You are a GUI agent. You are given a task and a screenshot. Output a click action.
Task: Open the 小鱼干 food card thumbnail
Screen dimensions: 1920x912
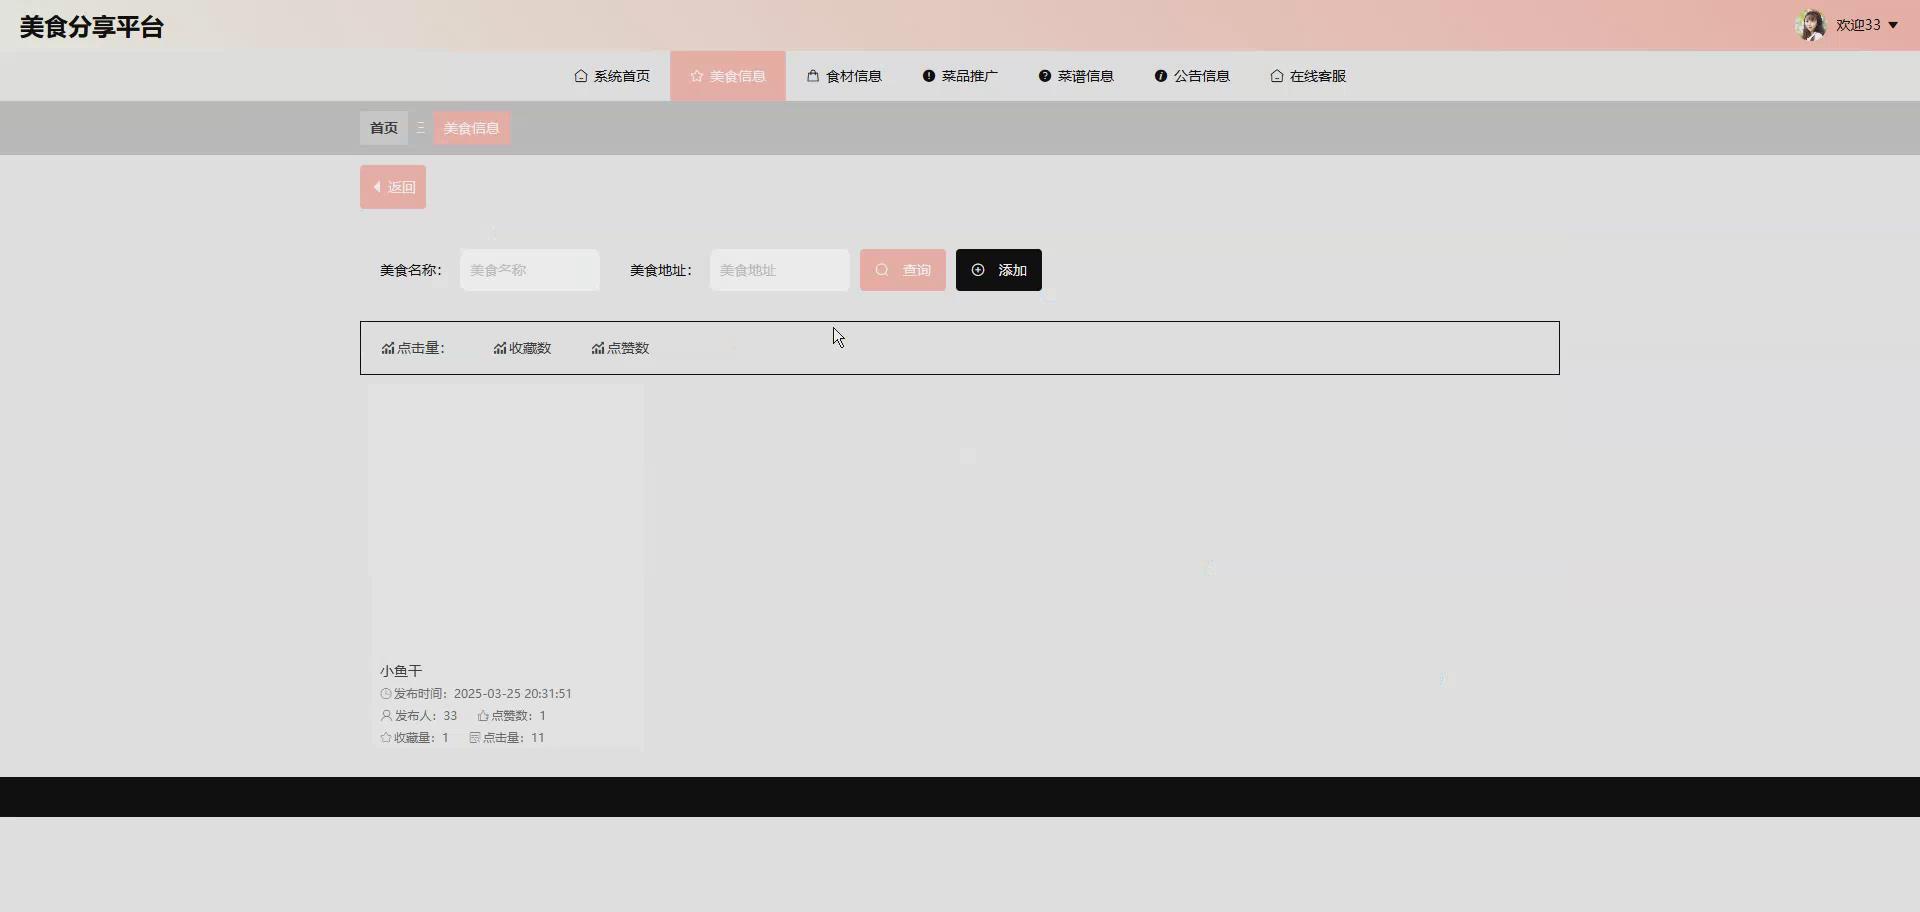[505, 520]
